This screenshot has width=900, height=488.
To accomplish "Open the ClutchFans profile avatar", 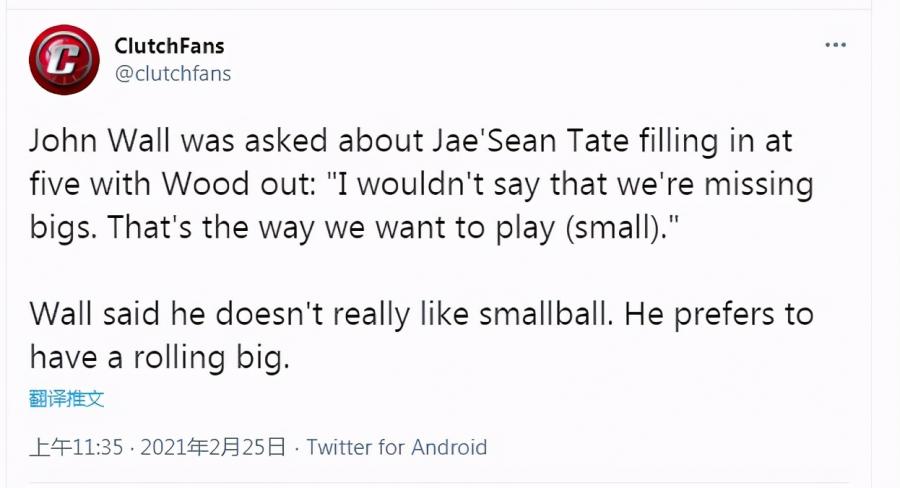I will coord(64,60).
